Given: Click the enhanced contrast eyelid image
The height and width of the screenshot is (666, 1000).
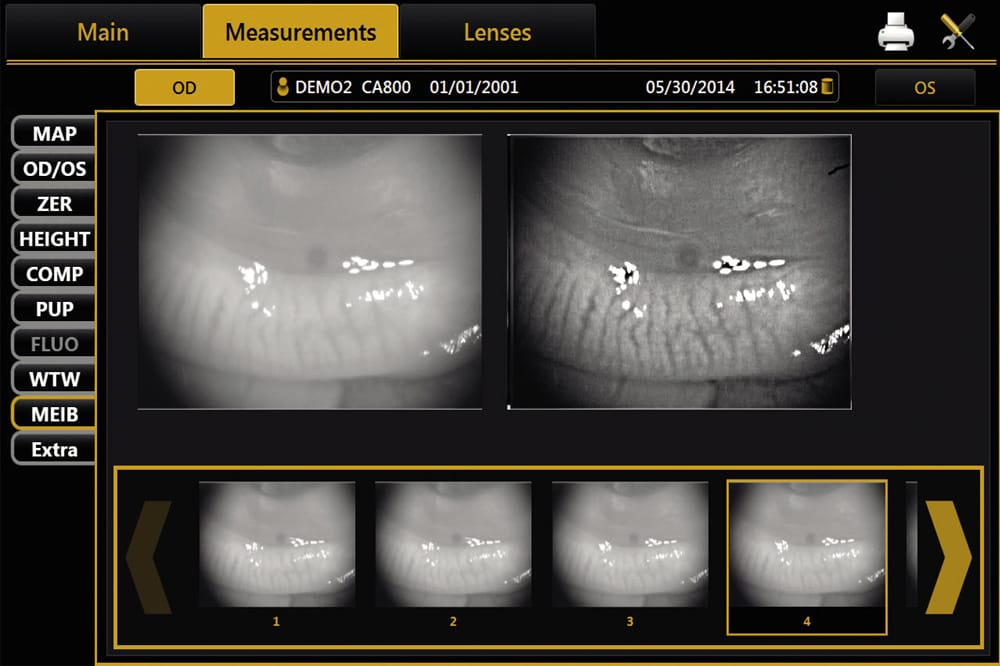Looking at the screenshot, I should point(679,272).
